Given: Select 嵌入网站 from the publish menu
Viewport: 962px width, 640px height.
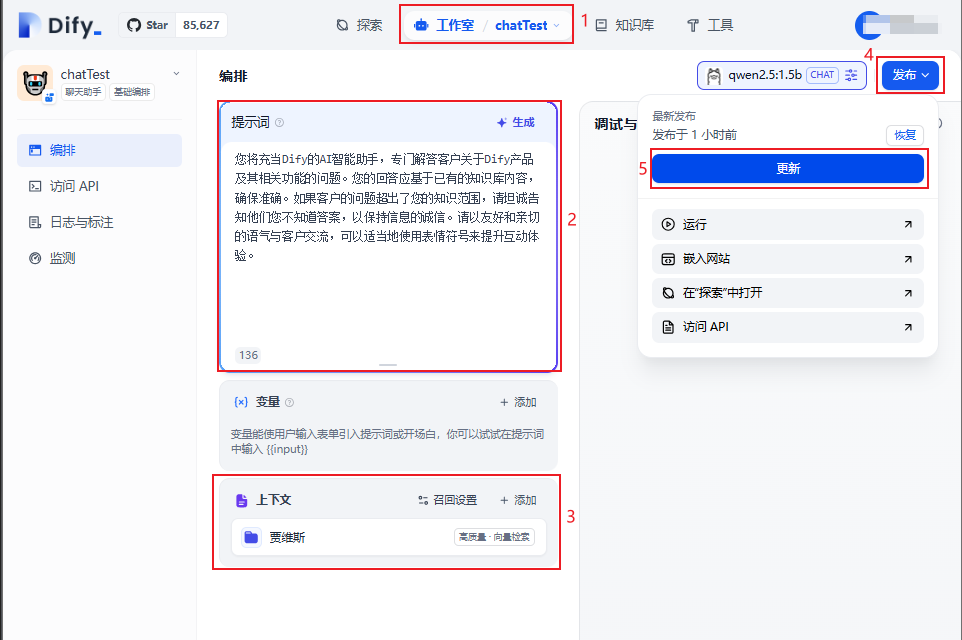Looking at the screenshot, I should 788,259.
